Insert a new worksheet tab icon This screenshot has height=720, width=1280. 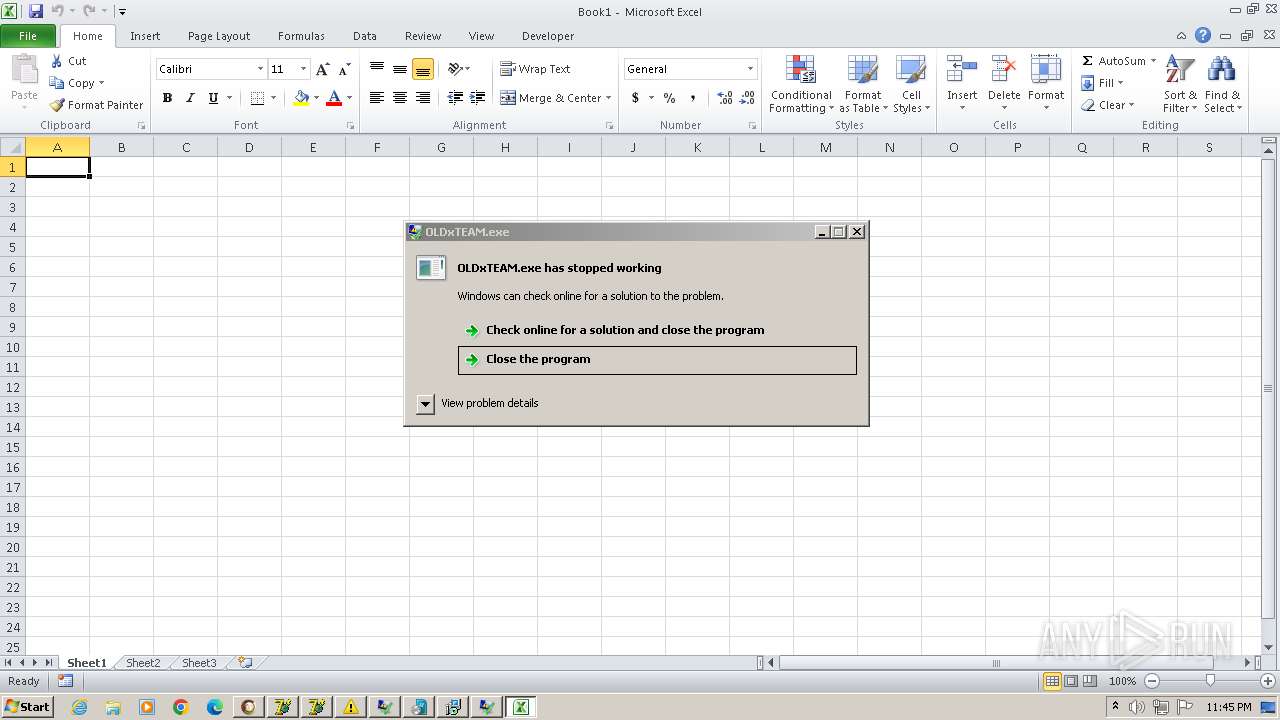coord(244,662)
